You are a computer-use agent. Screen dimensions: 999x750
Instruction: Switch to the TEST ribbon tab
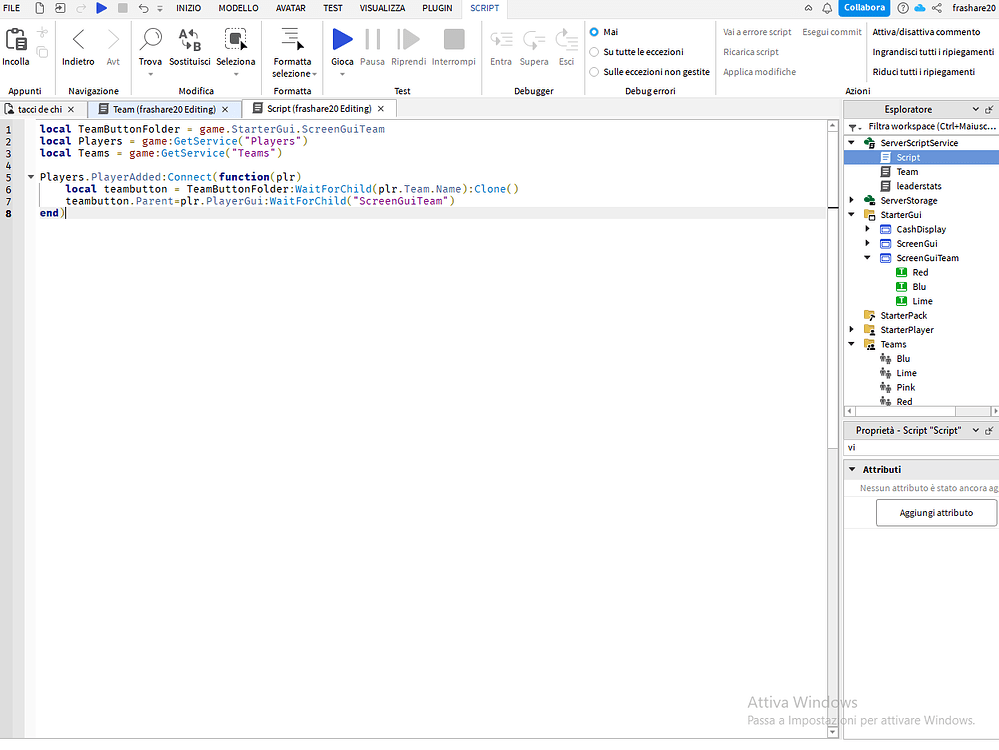click(x=333, y=8)
